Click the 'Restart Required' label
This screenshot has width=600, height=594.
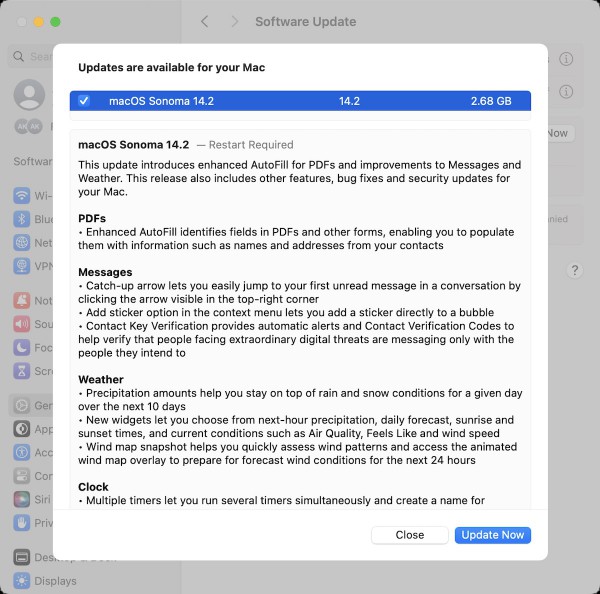point(251,145)
